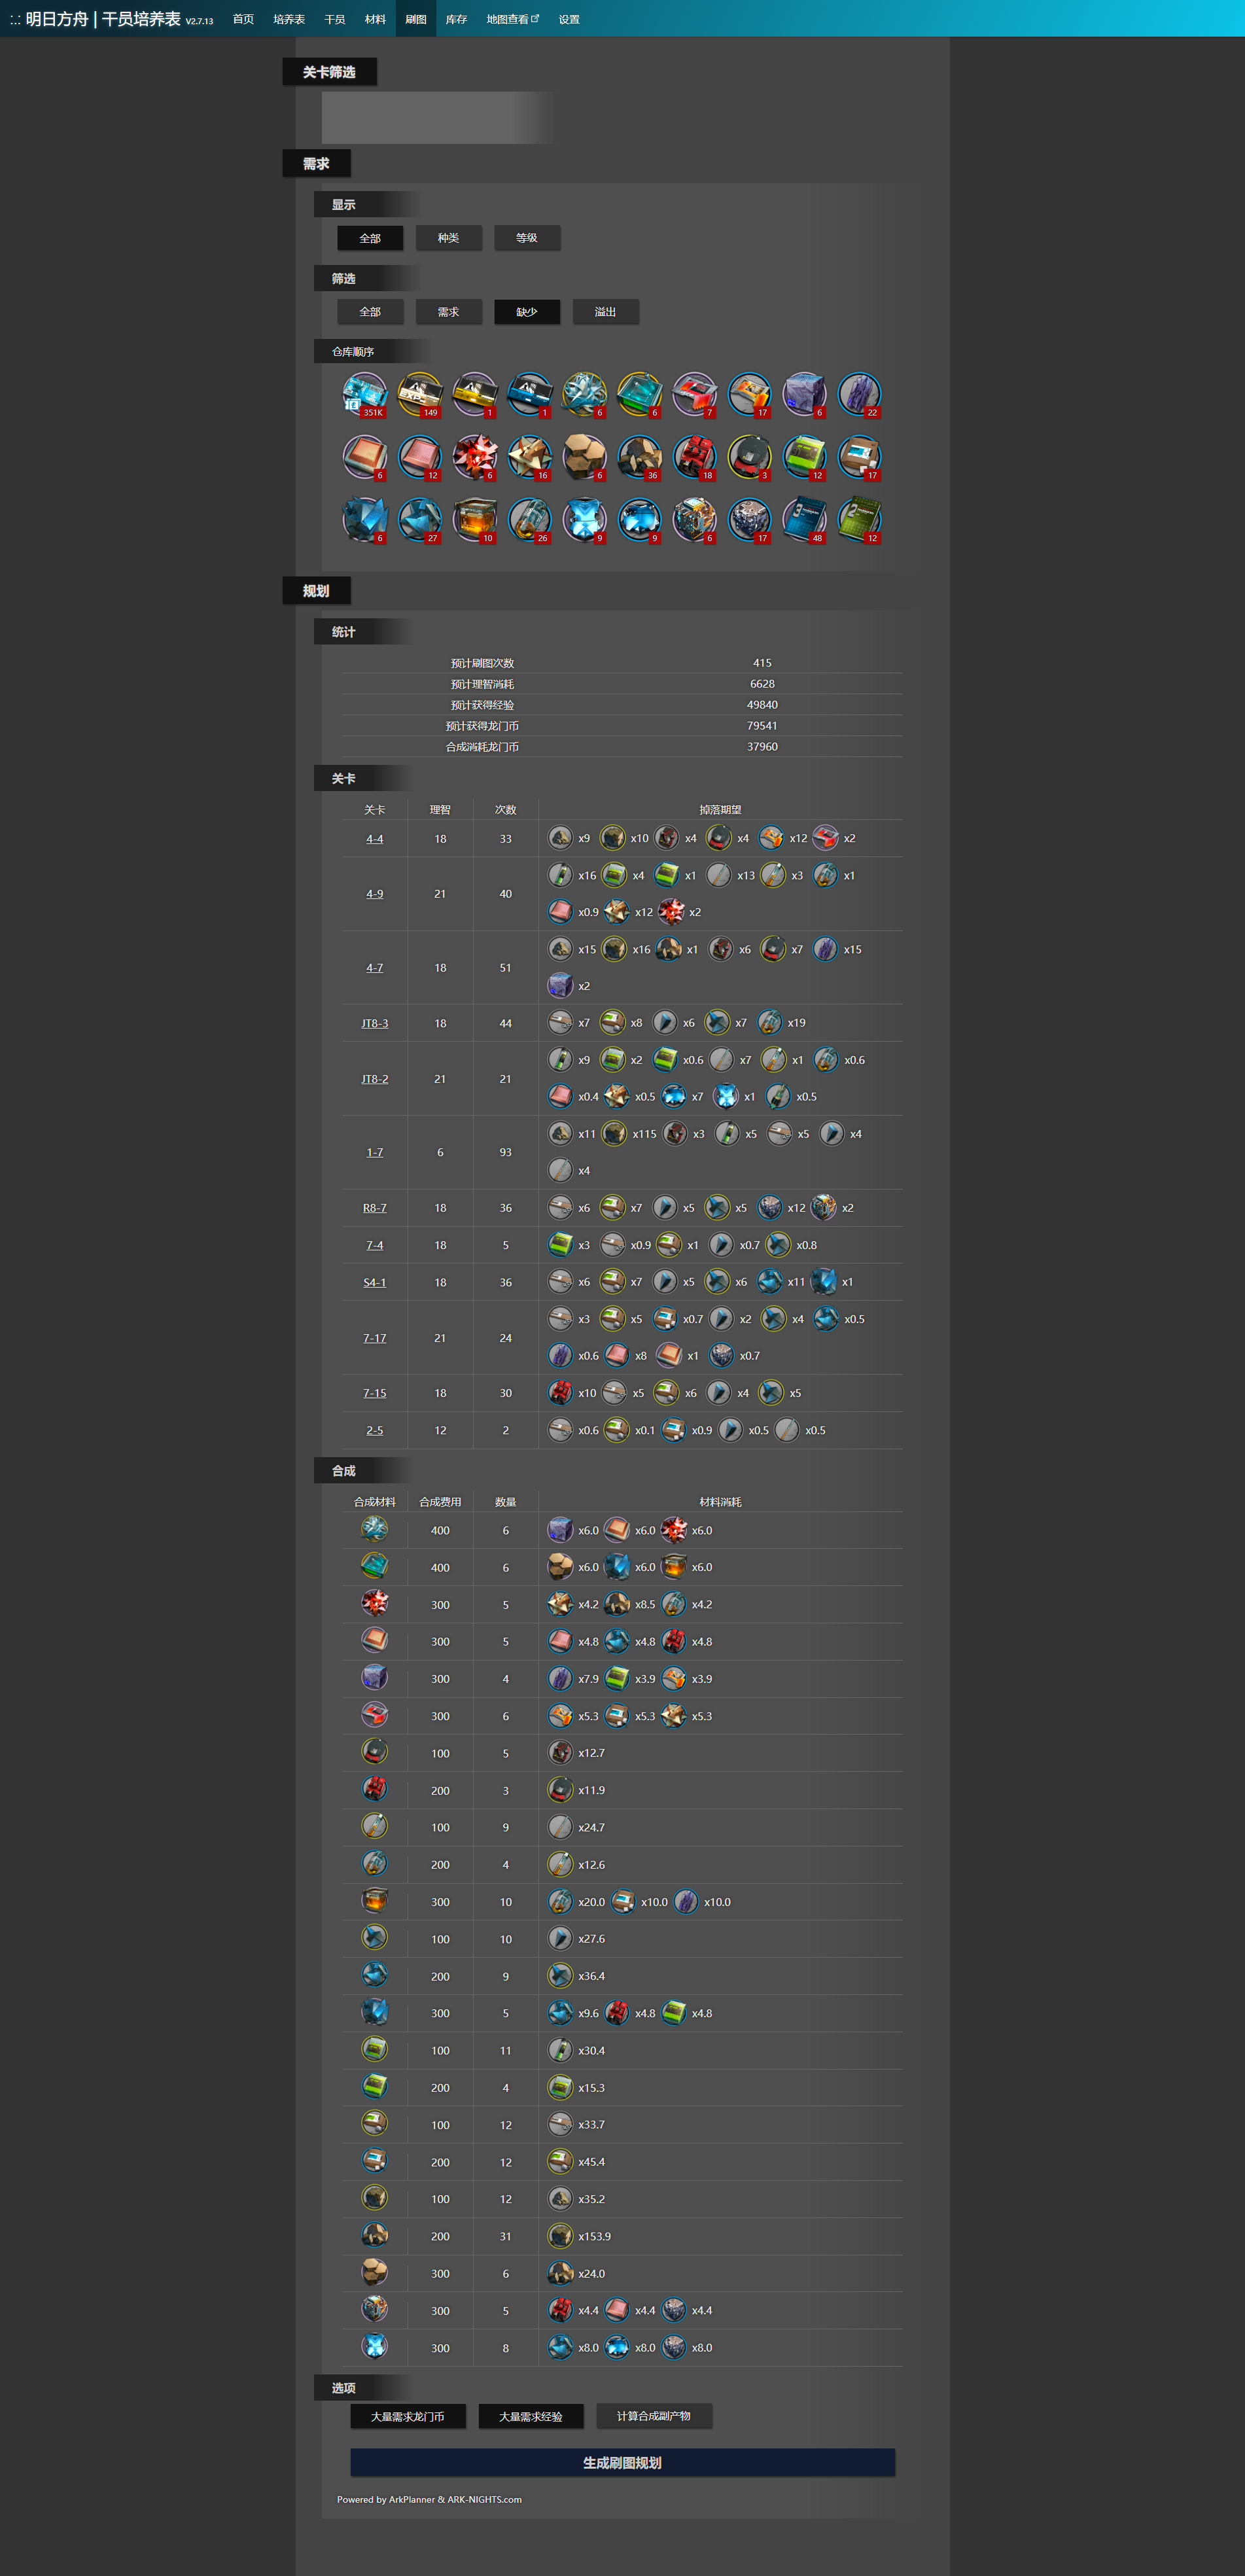Click the footer text Powered by ArkPlanner

[x=429, y=2499]
